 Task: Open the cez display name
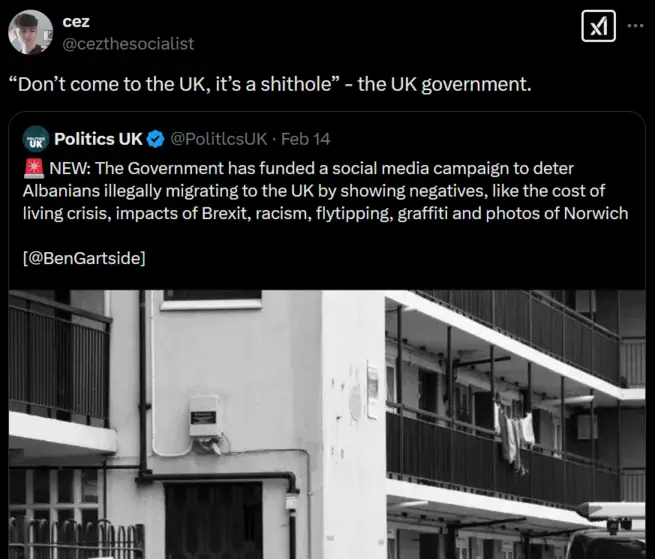[76, 21]
